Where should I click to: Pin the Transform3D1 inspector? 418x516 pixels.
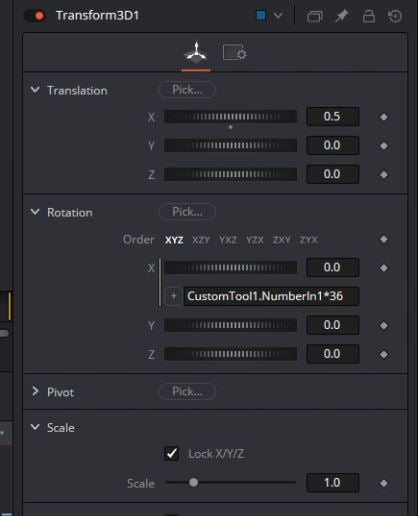pyautogui.click(x=342, y=16)
